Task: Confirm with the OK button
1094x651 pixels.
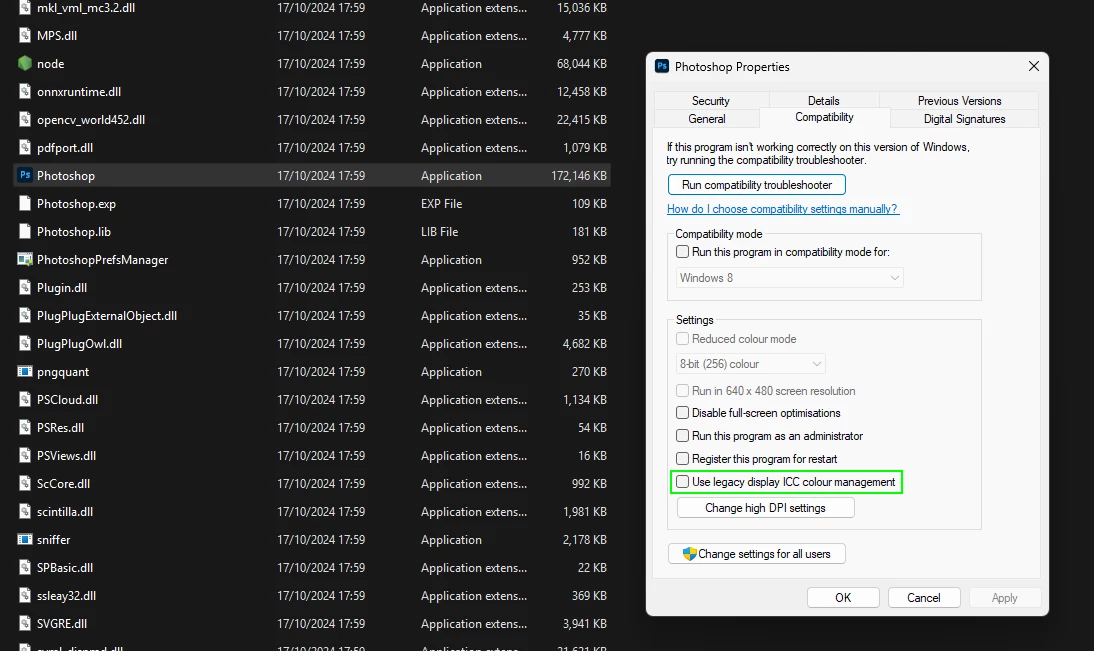Action: (843, 597)
